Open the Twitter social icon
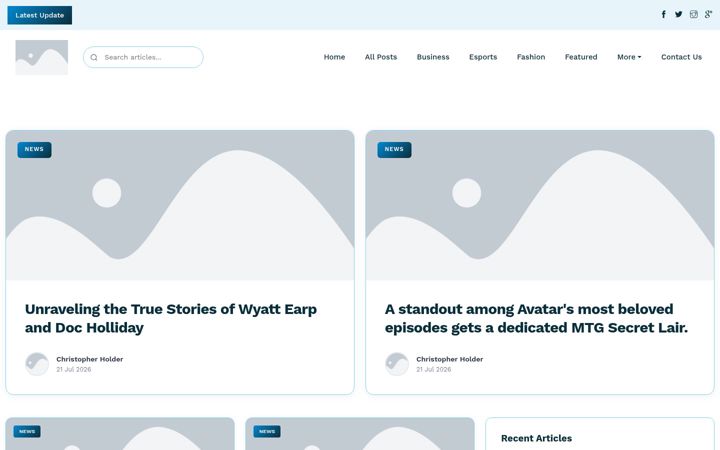 (679, 15)
